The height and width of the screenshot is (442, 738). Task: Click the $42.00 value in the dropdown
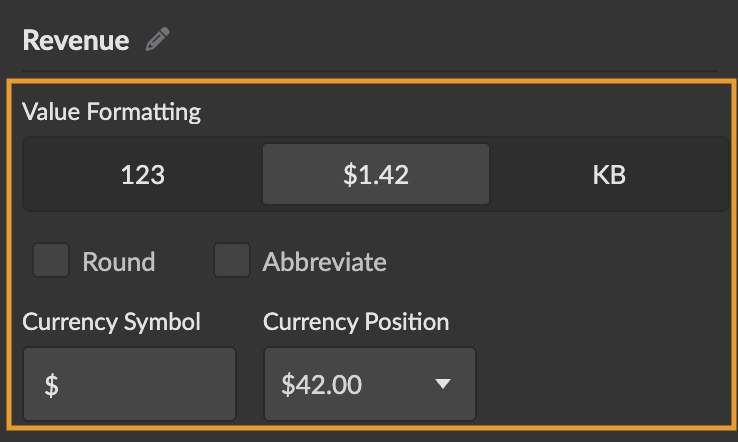coord(321,385)
